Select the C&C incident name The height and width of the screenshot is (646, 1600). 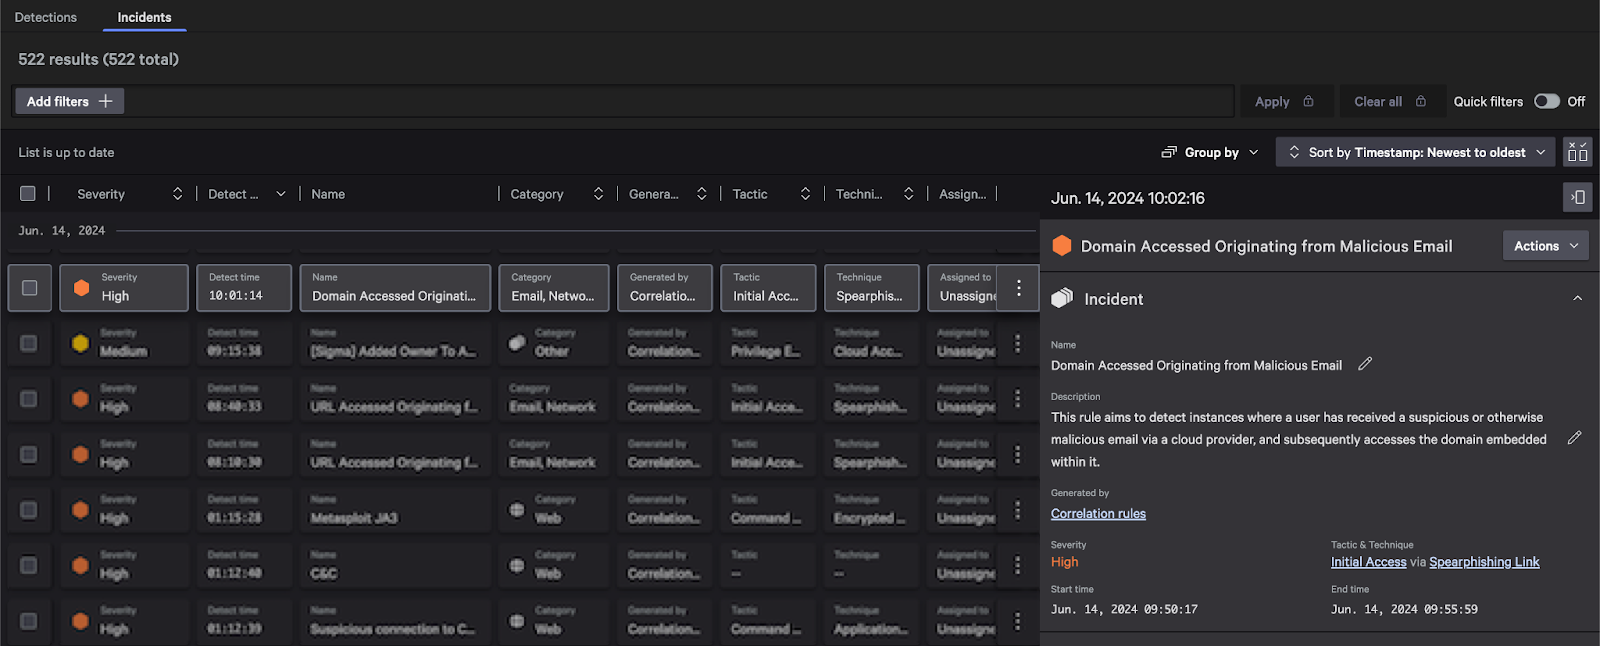tap(324, 574)
